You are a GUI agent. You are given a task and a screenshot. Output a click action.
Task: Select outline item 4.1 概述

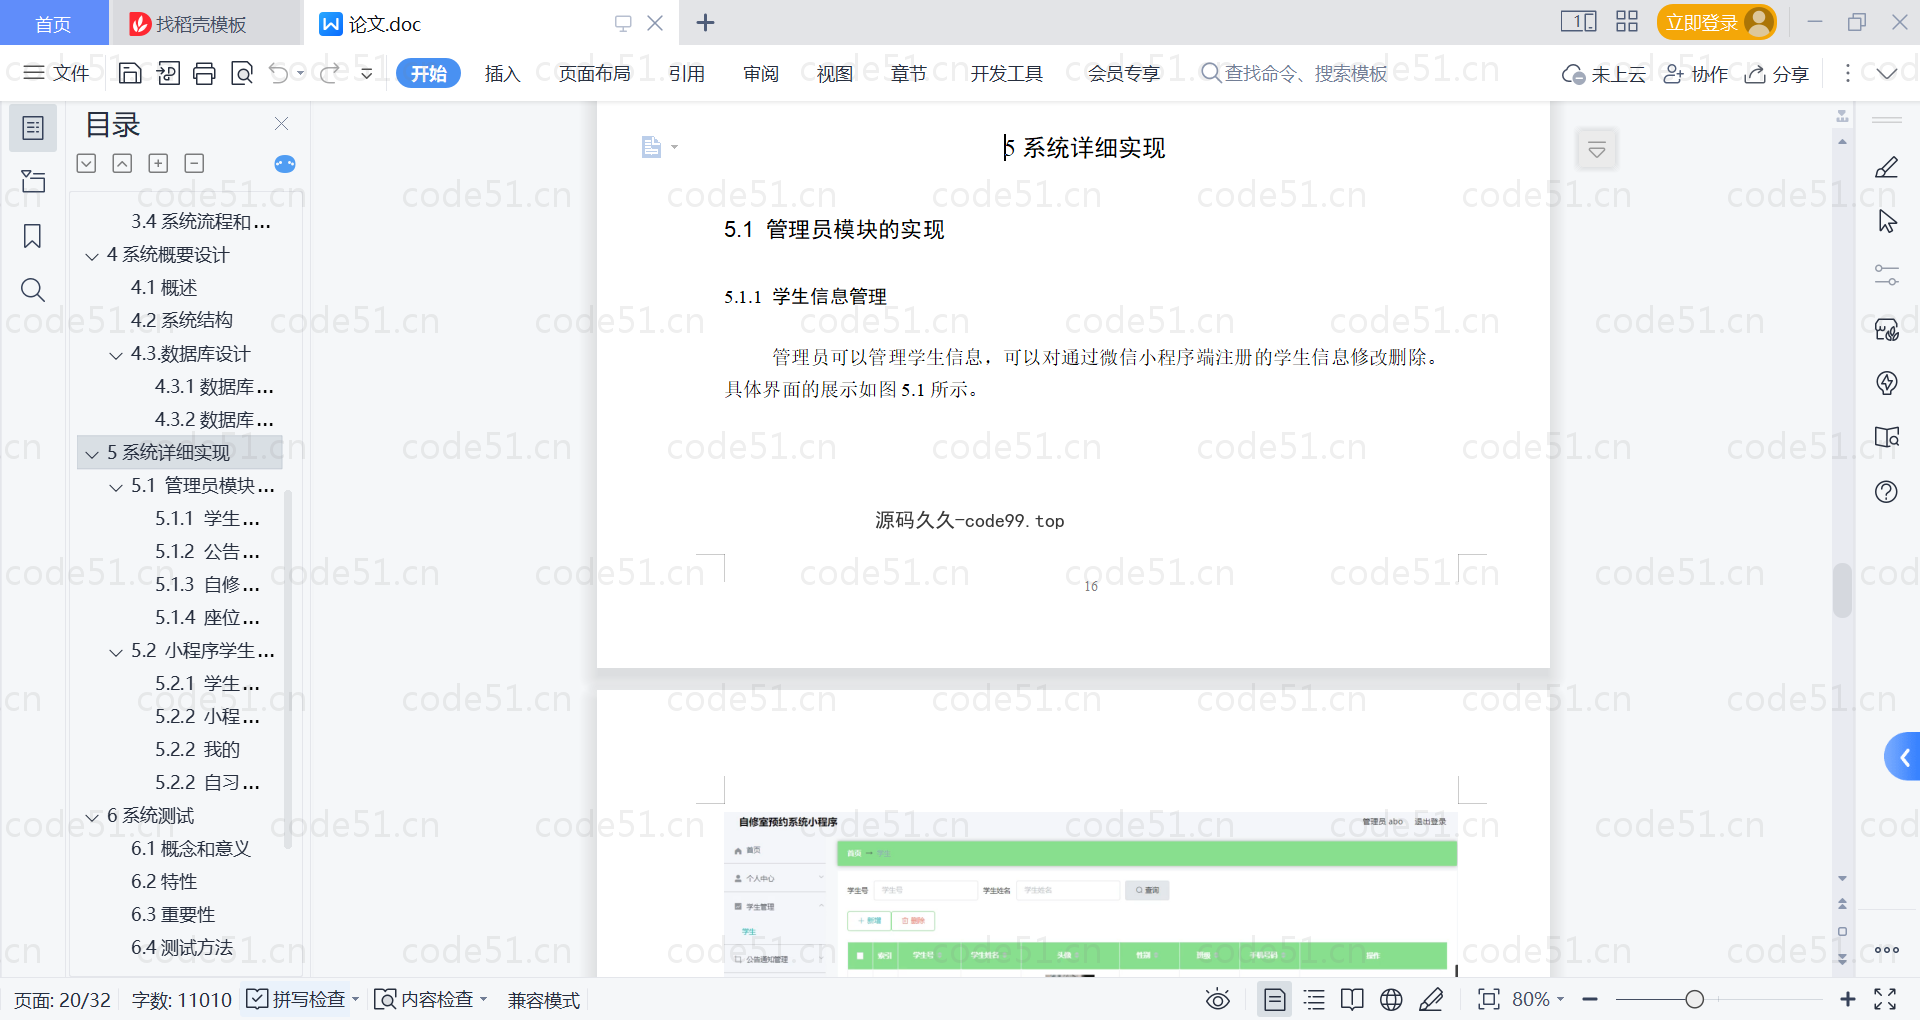pyautogui.click(x=164, y=287)
